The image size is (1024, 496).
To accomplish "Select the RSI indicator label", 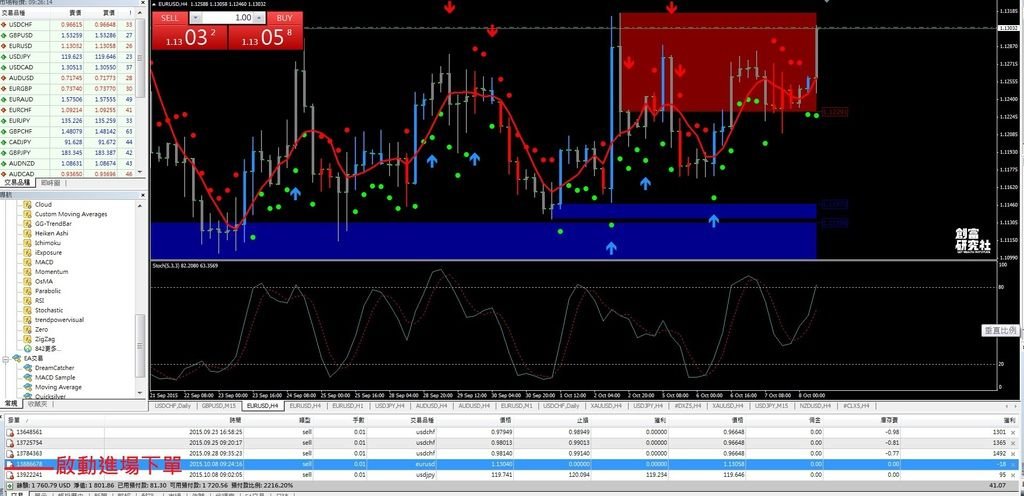I will click(x=40, y=301).
